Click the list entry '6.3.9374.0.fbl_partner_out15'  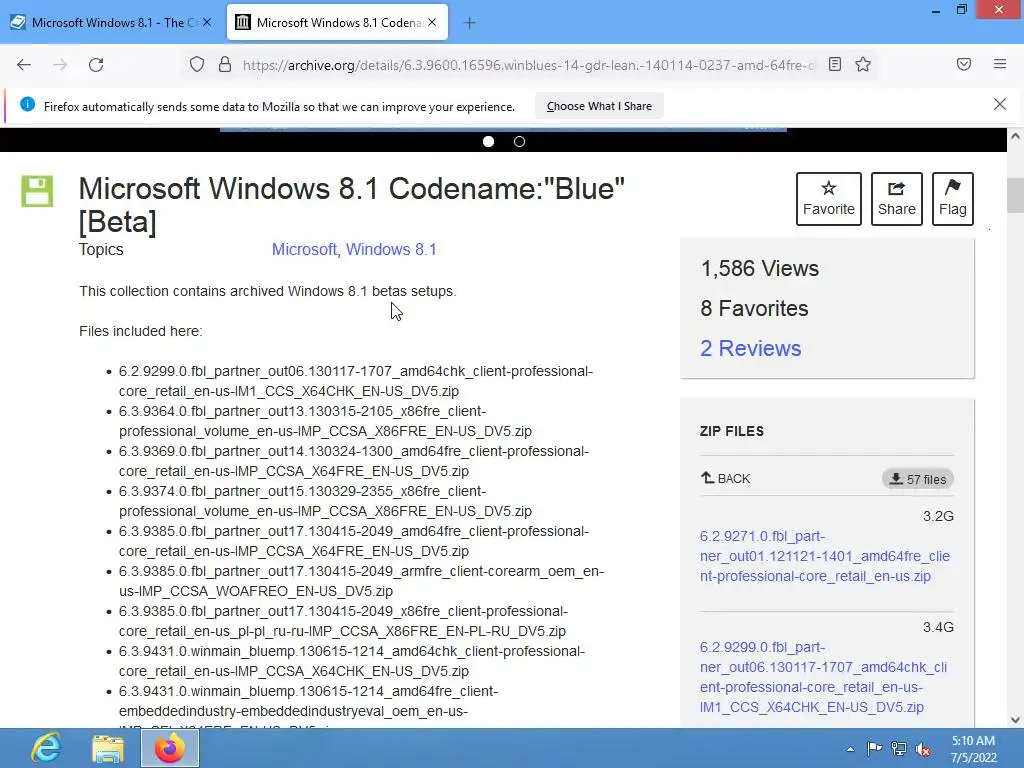point(325,501)
